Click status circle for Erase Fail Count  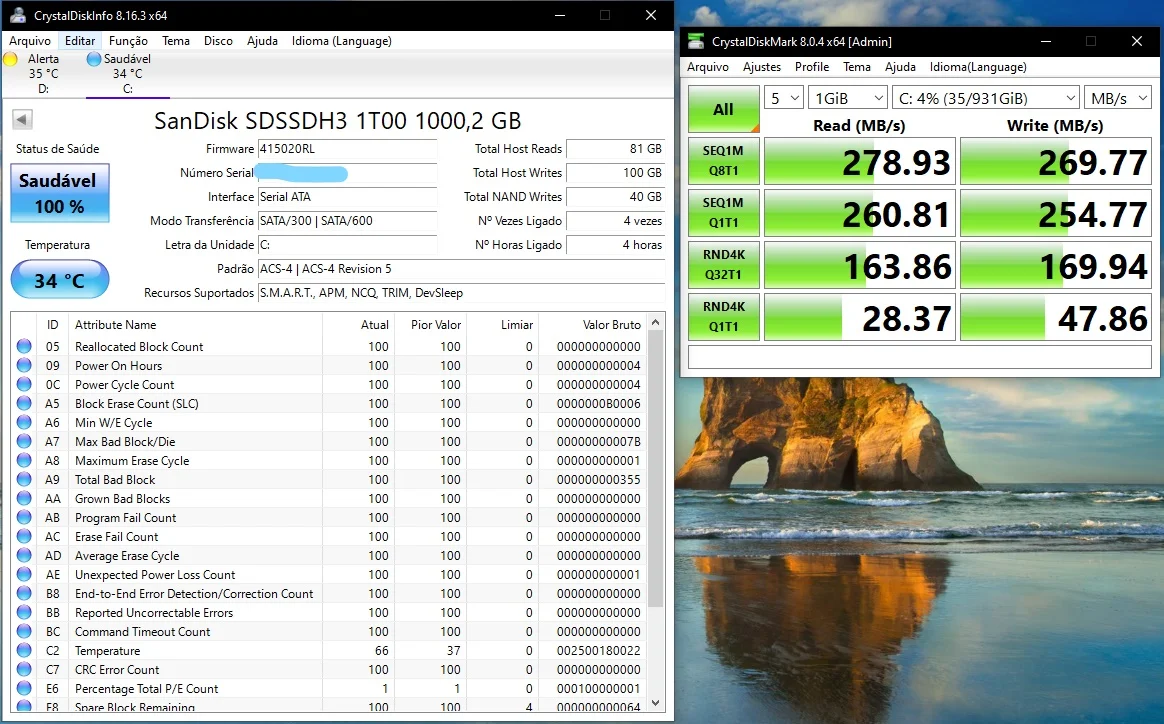click(x=24, y=536)
